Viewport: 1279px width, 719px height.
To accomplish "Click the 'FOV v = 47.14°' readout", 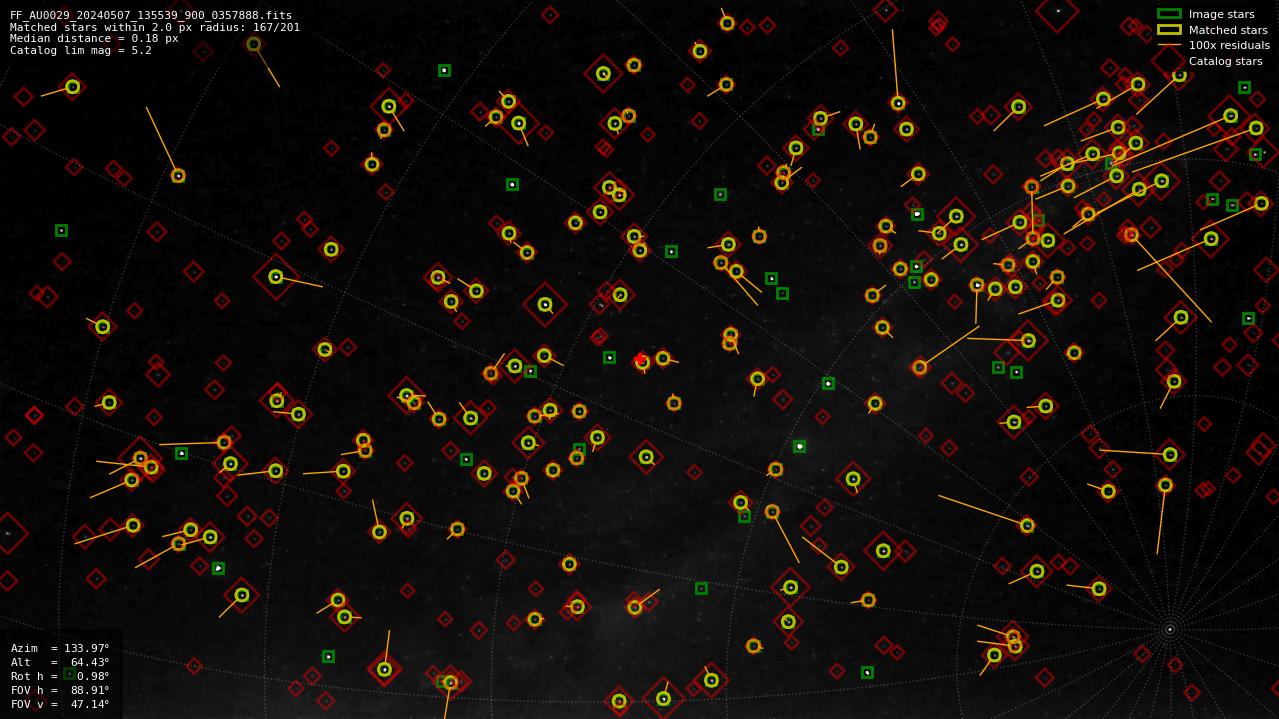I will [60, 704].
